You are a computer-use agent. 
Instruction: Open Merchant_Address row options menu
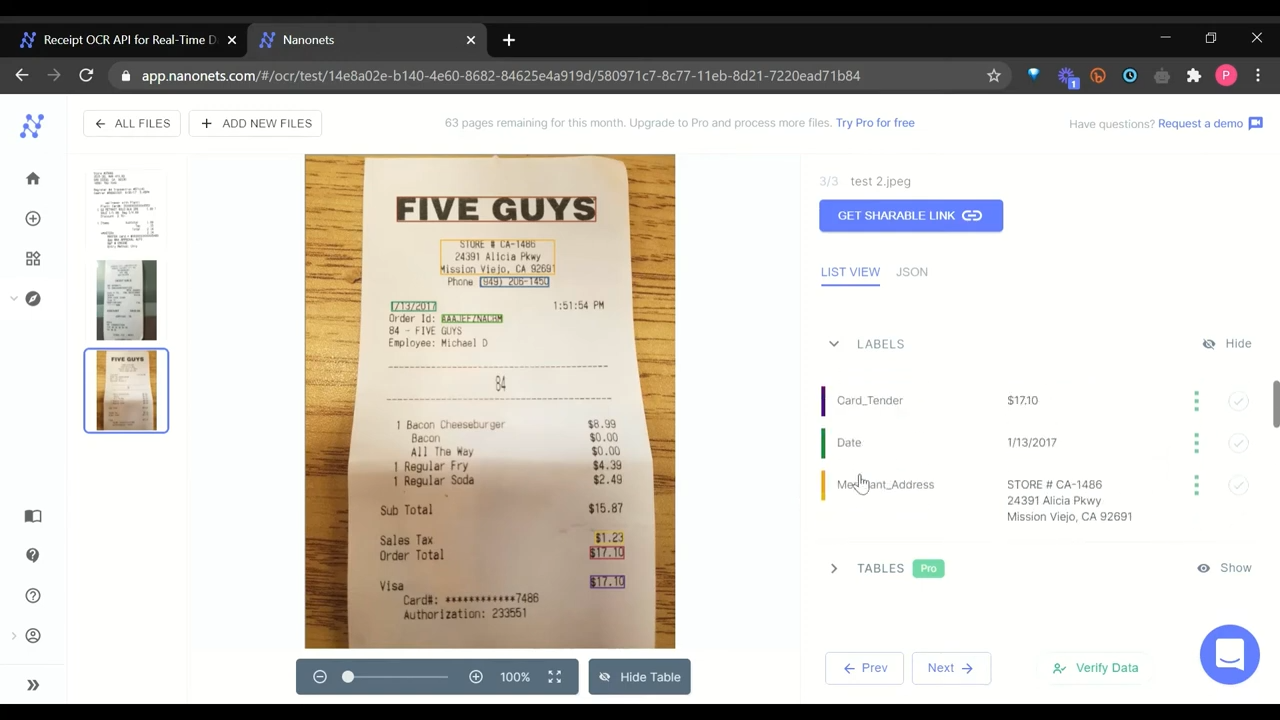click(x=1196, y=484)
